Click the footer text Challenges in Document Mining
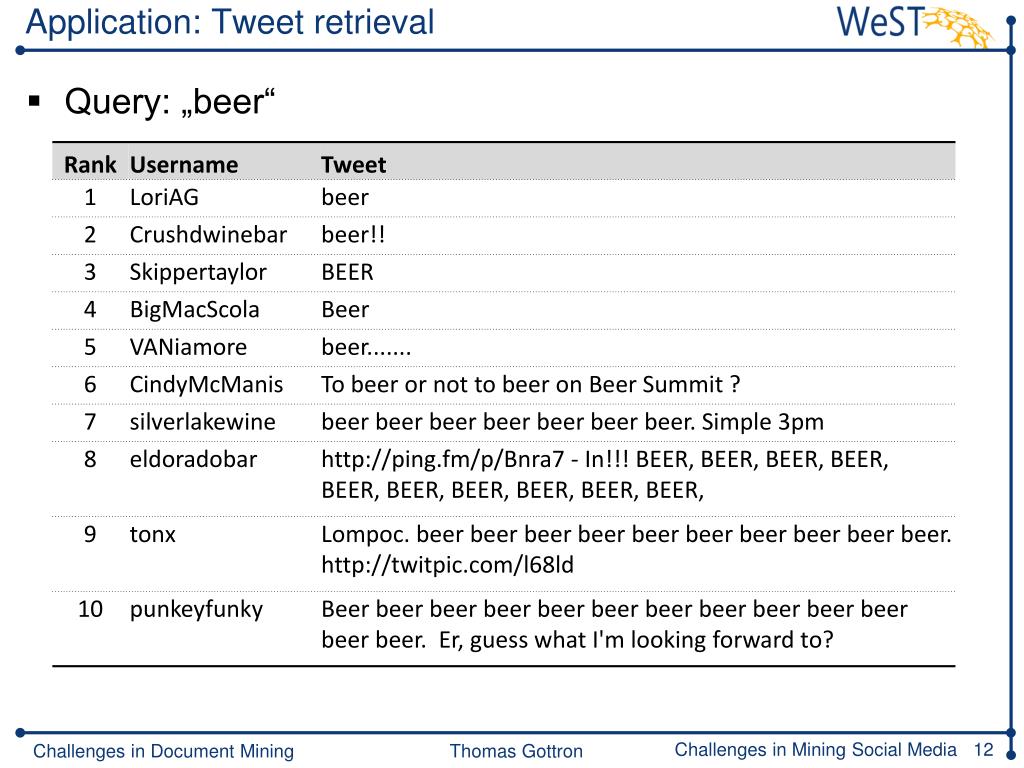The width and height of the screenshot is (1024, 768). coord(163,751)
